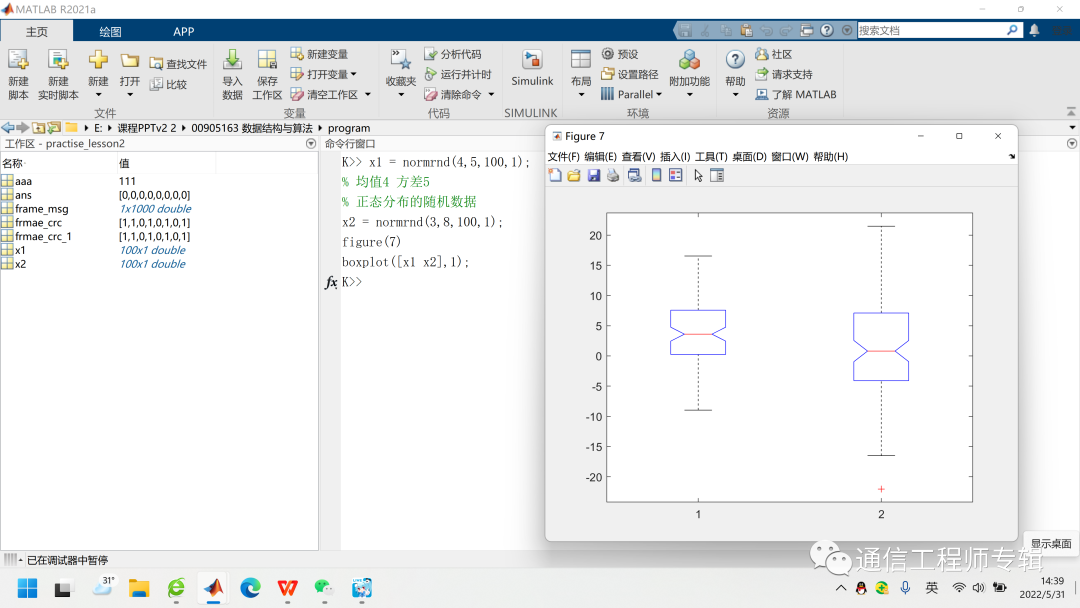
Task: Click 了解 MATLAB learn button
Action: pos(796,94)
